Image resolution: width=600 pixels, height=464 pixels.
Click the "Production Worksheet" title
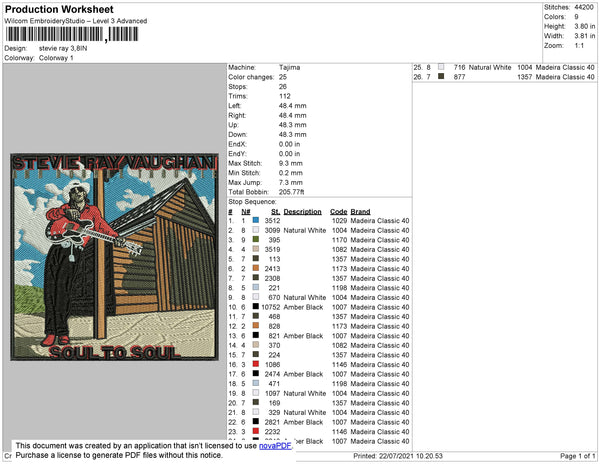click(x=59, y=10)
